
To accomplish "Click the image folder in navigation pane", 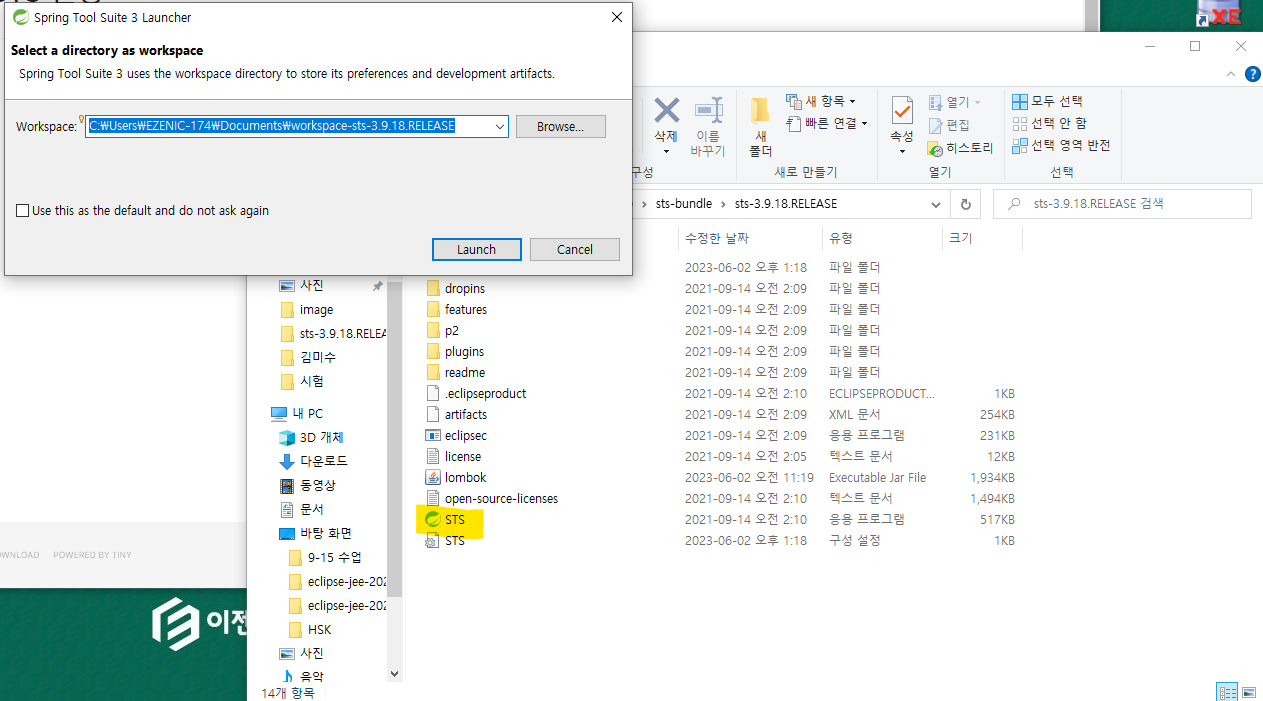I will click(x=316, y=309).
